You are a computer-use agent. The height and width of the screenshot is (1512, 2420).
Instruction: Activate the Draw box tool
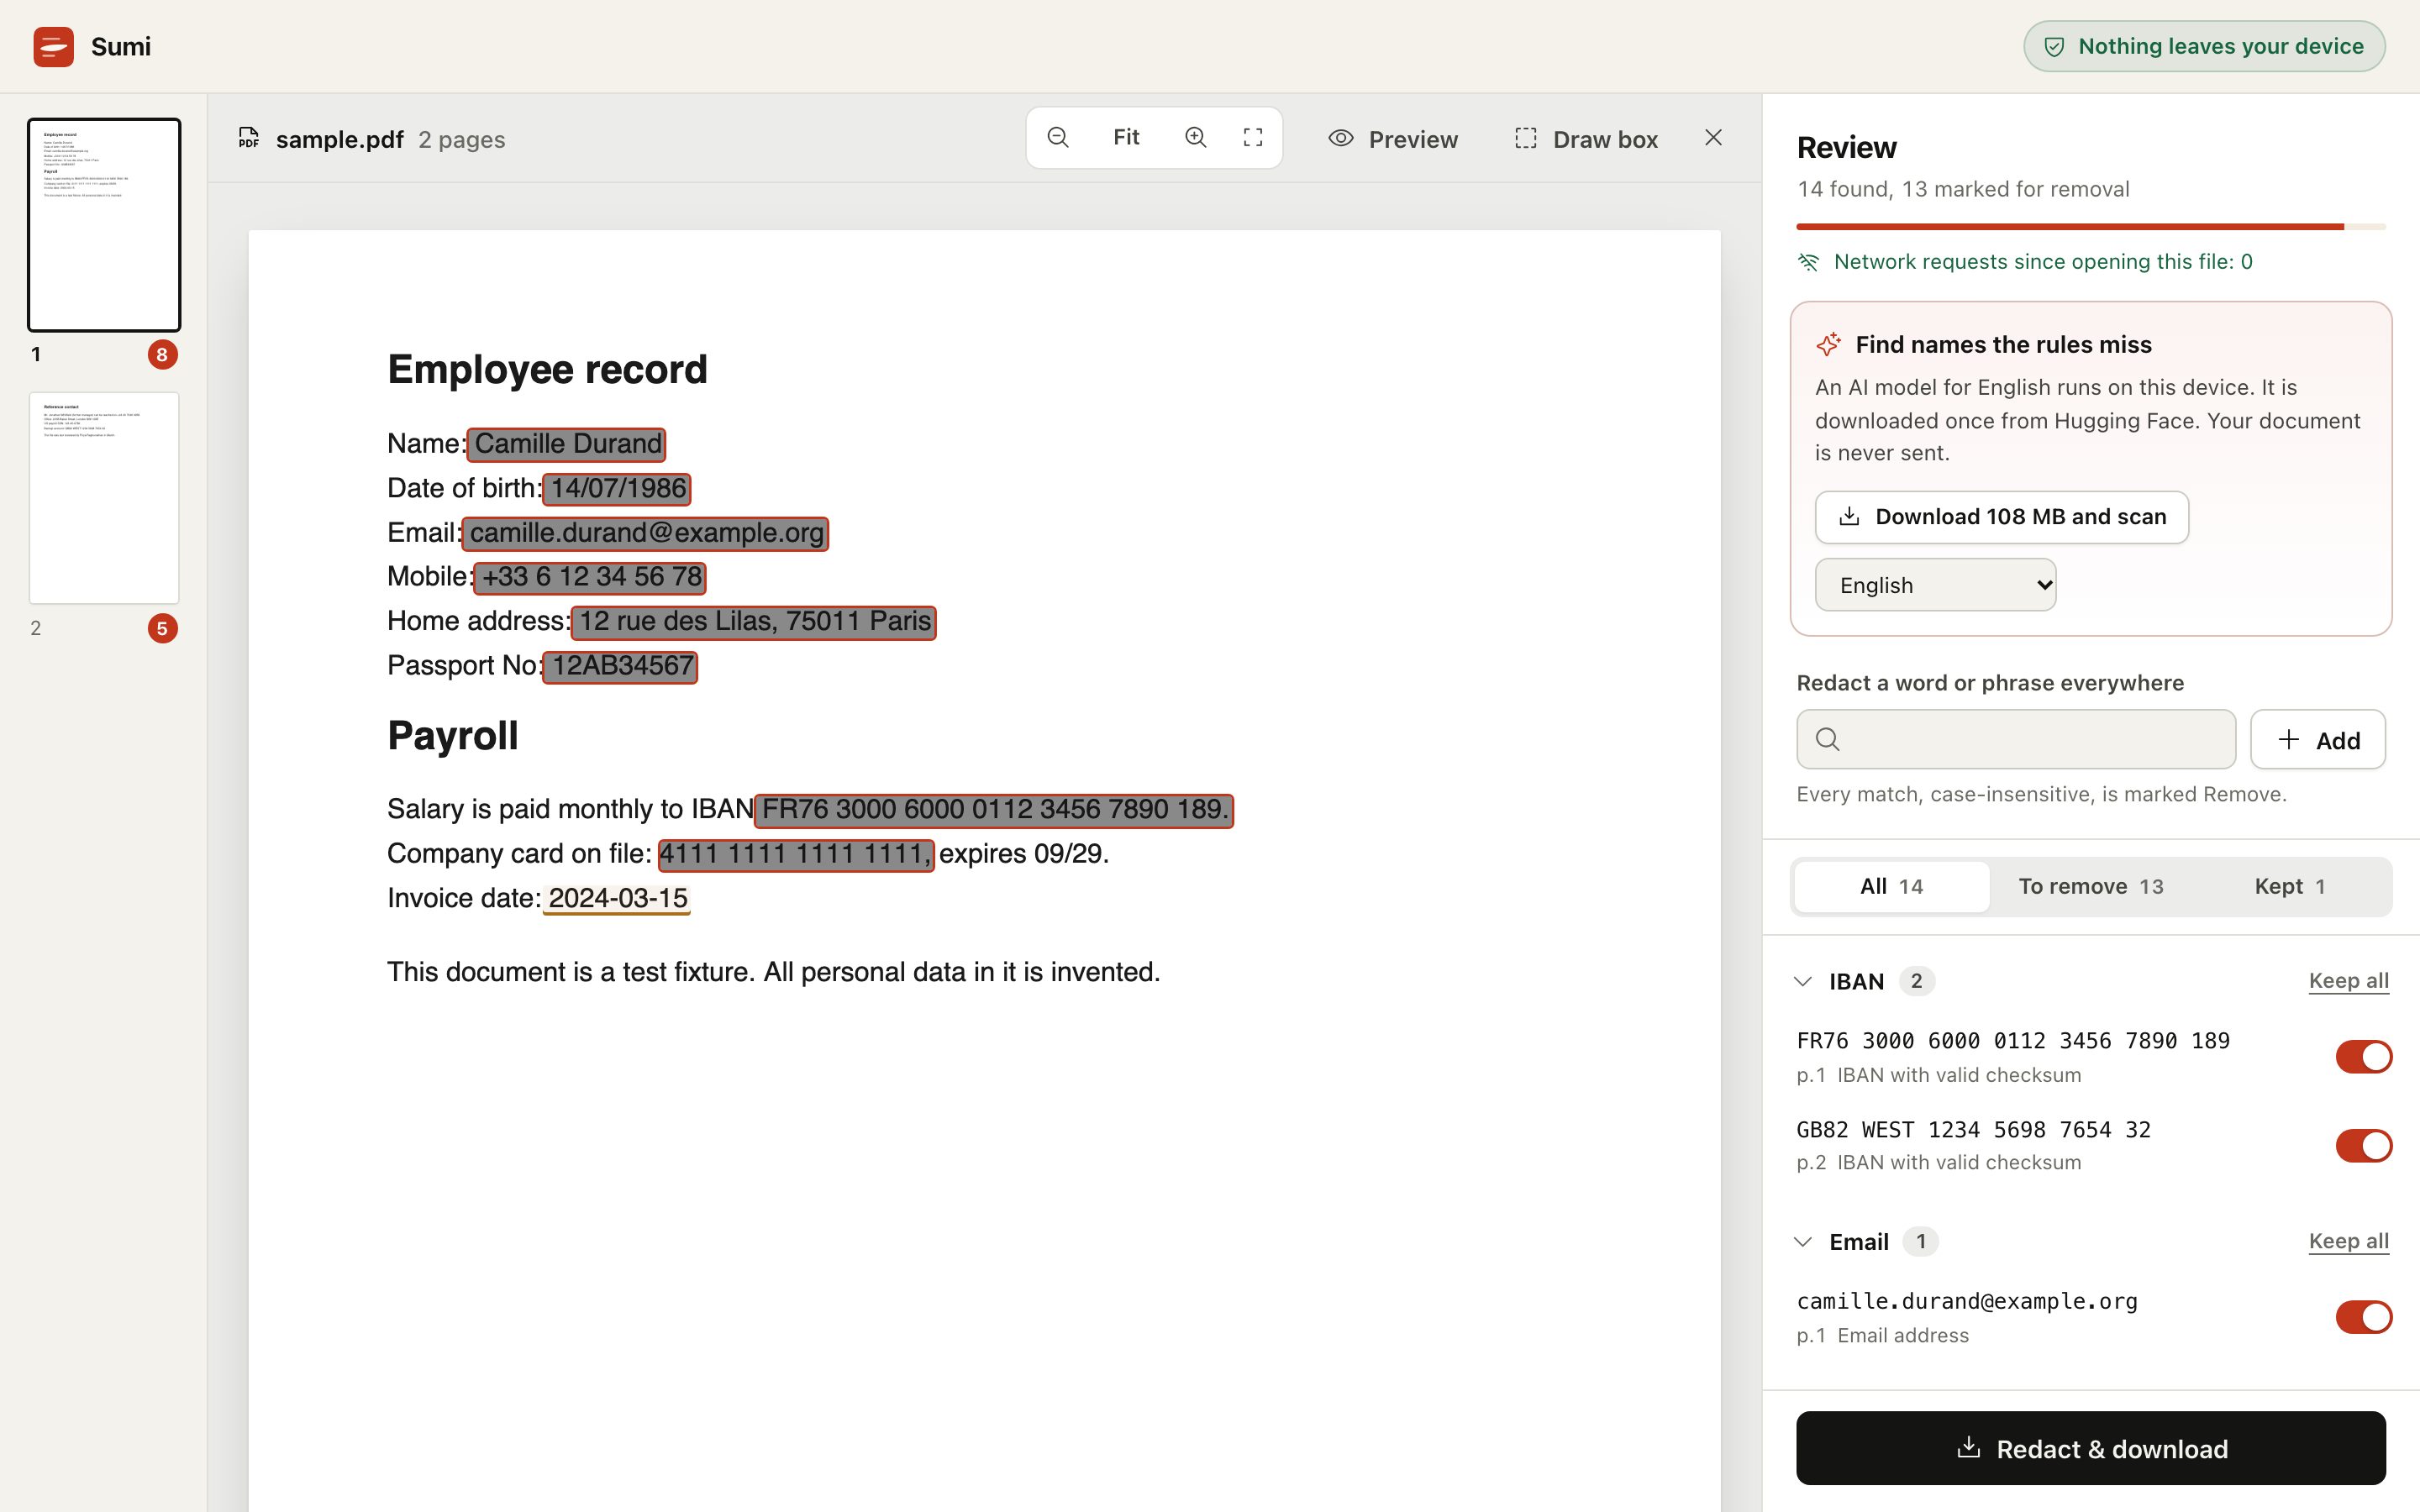click(1587, 139)
